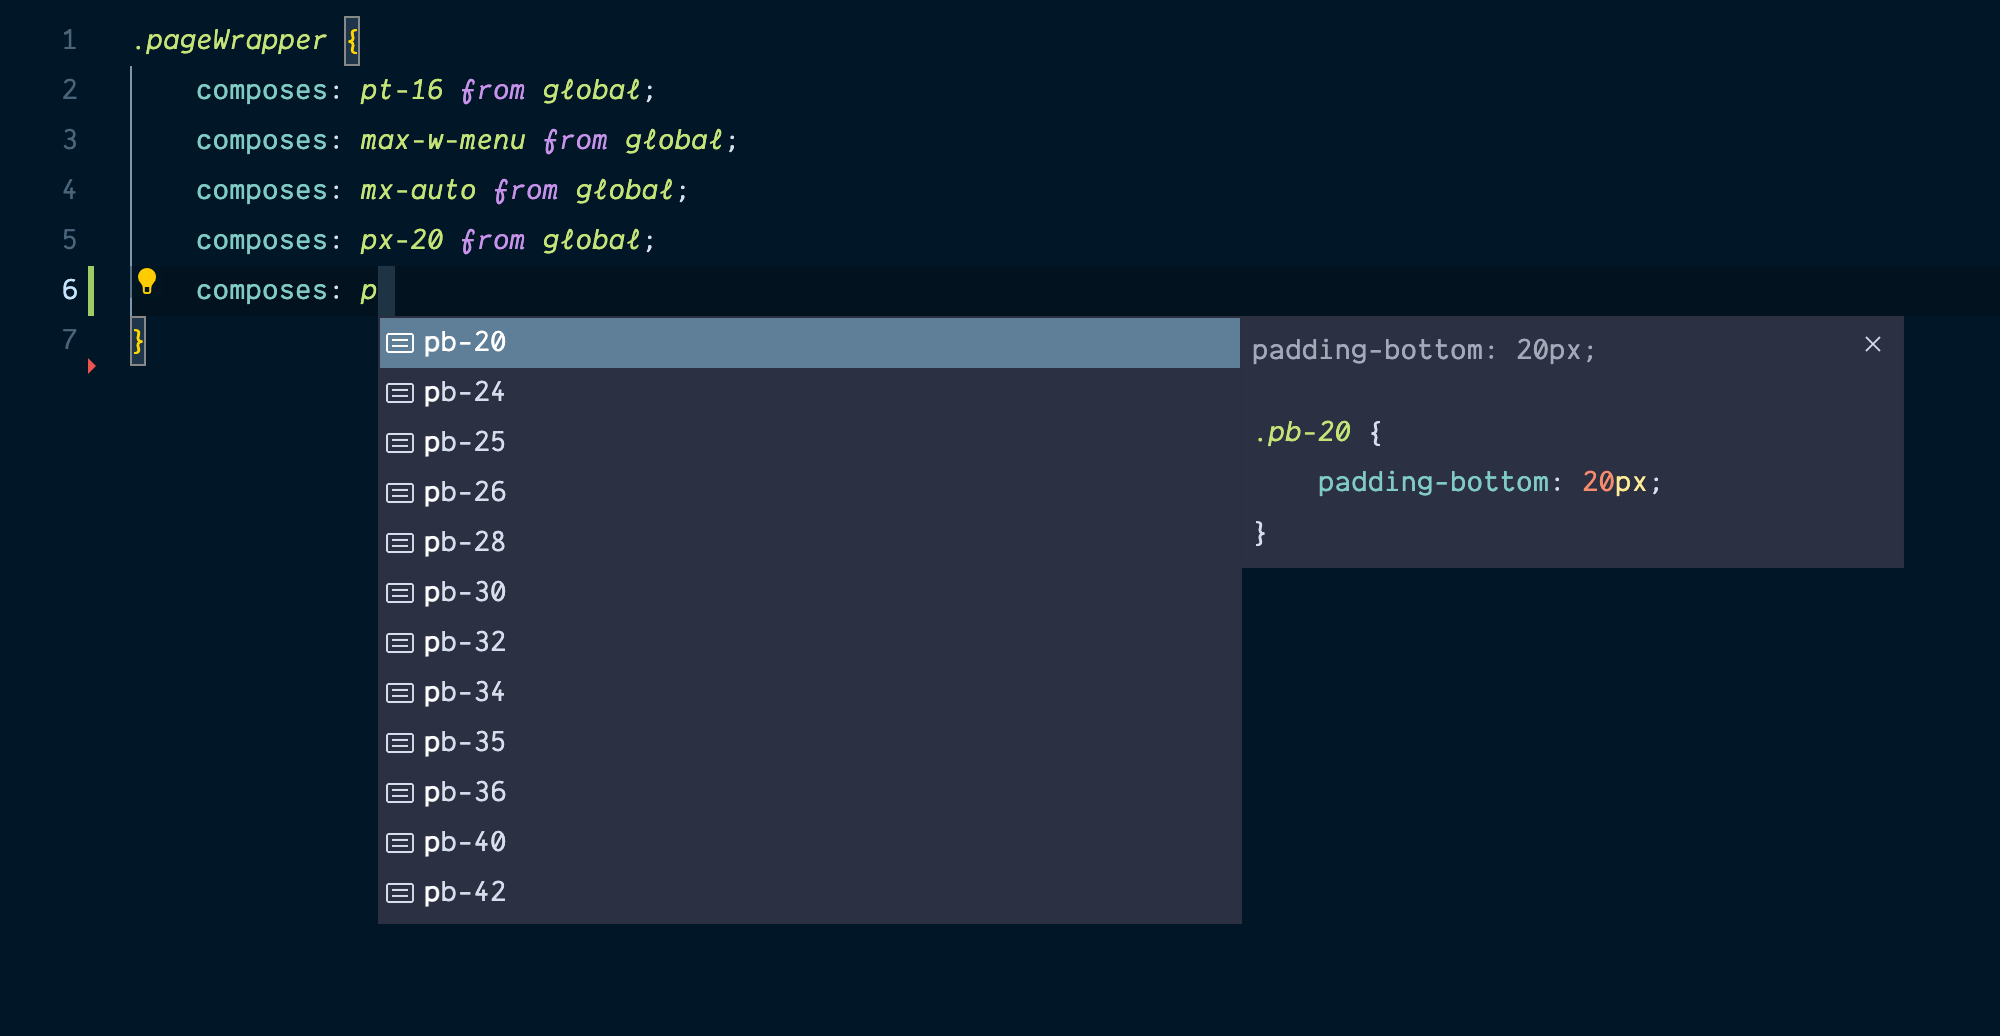The height and width of the screenshot is (1036, 2000).
Task: Click the red error marker below line 7
Action: coord(91,366)
